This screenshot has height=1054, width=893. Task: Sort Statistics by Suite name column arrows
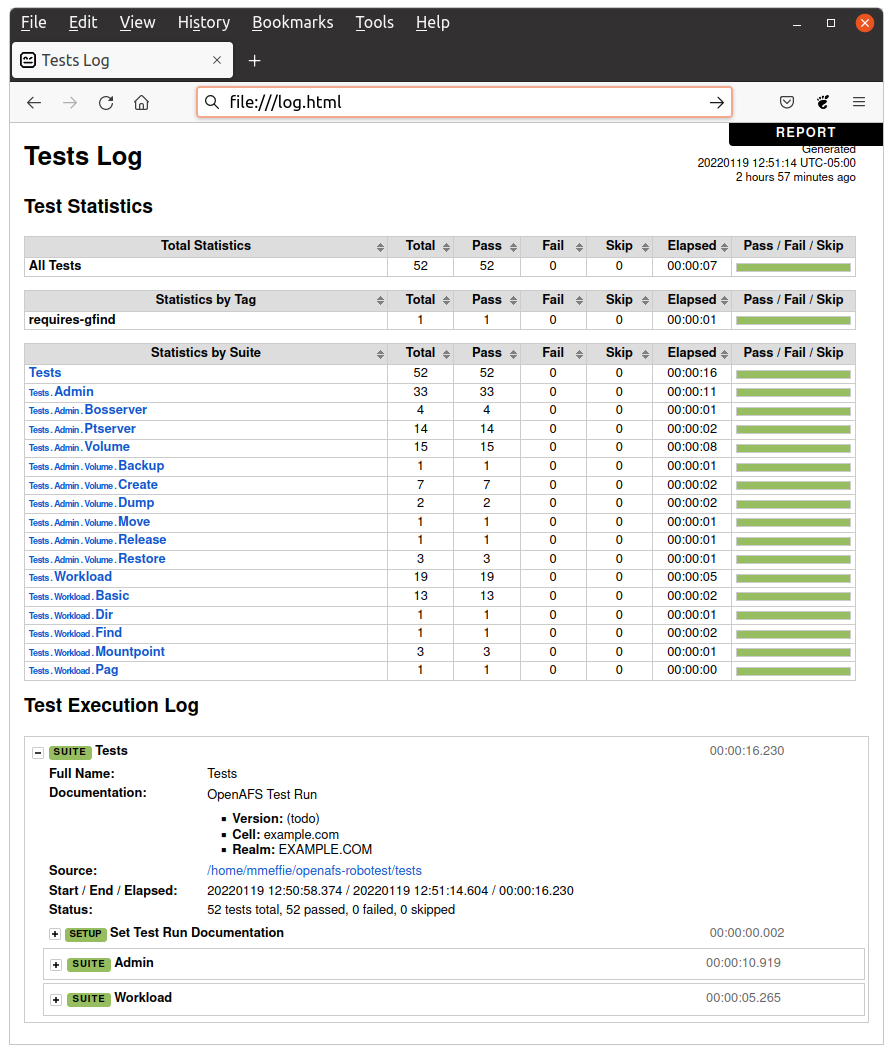point(381,354)
